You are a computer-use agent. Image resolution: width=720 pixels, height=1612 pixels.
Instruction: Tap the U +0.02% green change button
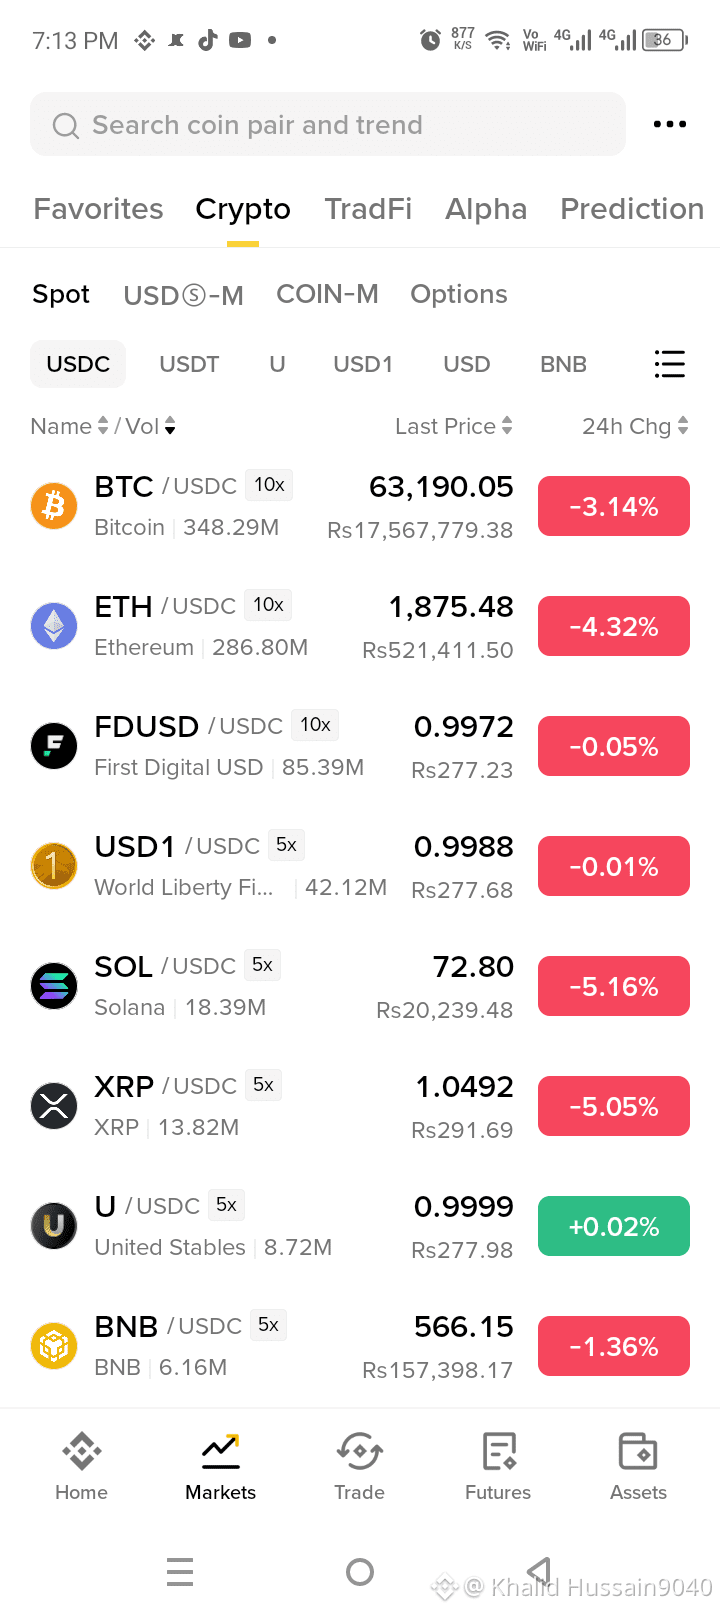tap(614, 1226)
